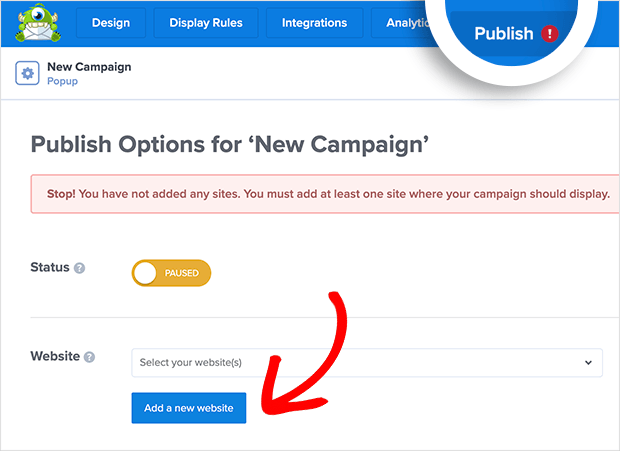Go to the Analytics tab
The image size is (620, 451).
tap(407, 23)
